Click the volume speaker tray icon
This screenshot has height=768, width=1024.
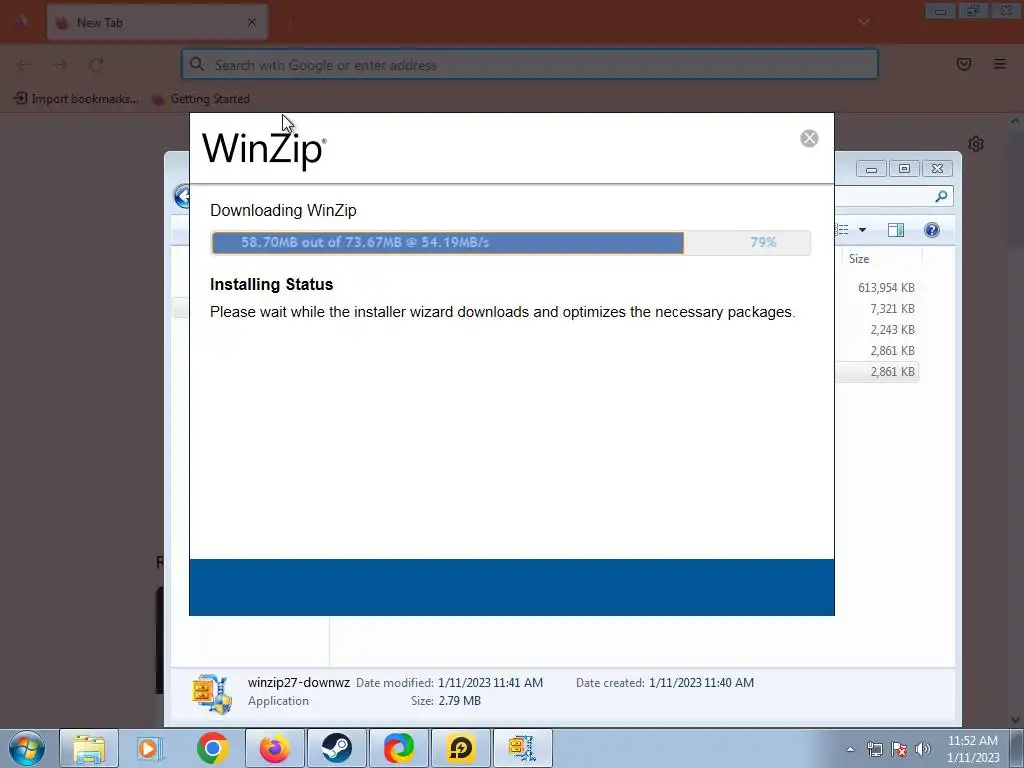click(923, 749)
